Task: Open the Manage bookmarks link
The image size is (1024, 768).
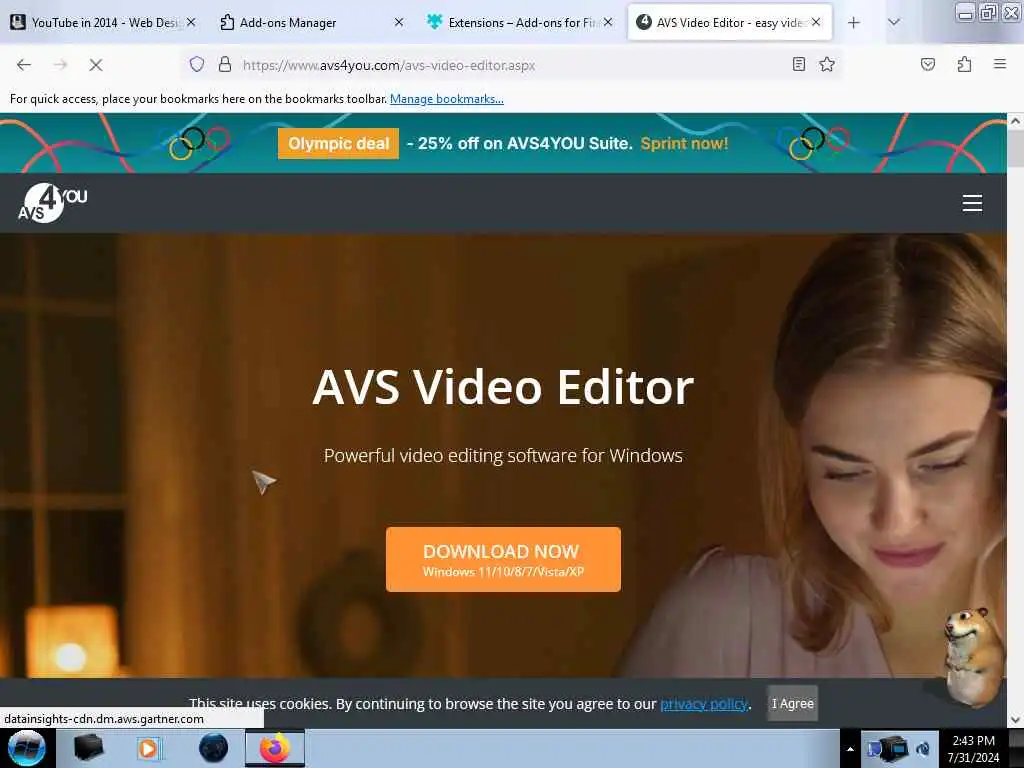Action: [447, 99]
